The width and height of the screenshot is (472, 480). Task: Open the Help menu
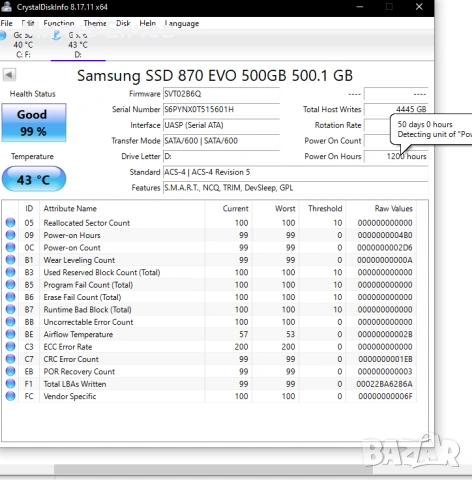coord(148,23)
